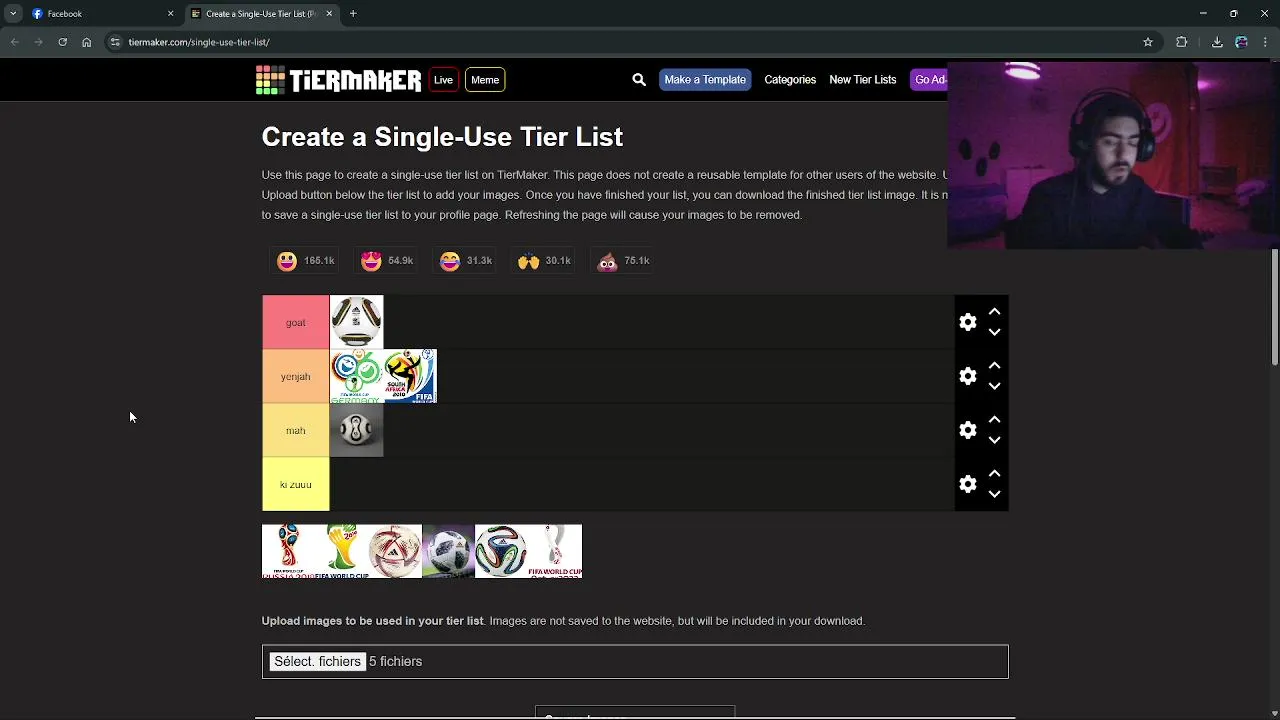Open Chrome profile avatar
This screenshot has height=720, width=1280.
tap(1241, 42)
